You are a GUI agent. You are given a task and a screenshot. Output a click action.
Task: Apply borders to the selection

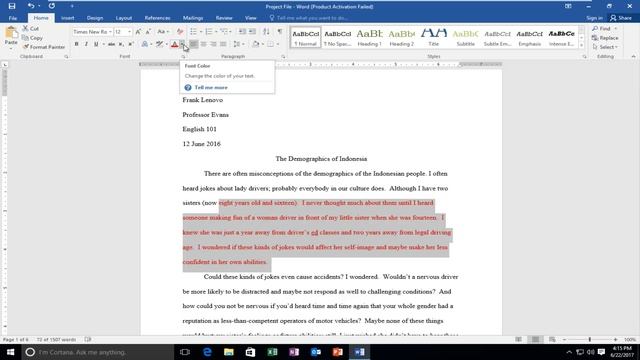pyautogui.click(x=270, y=44)
